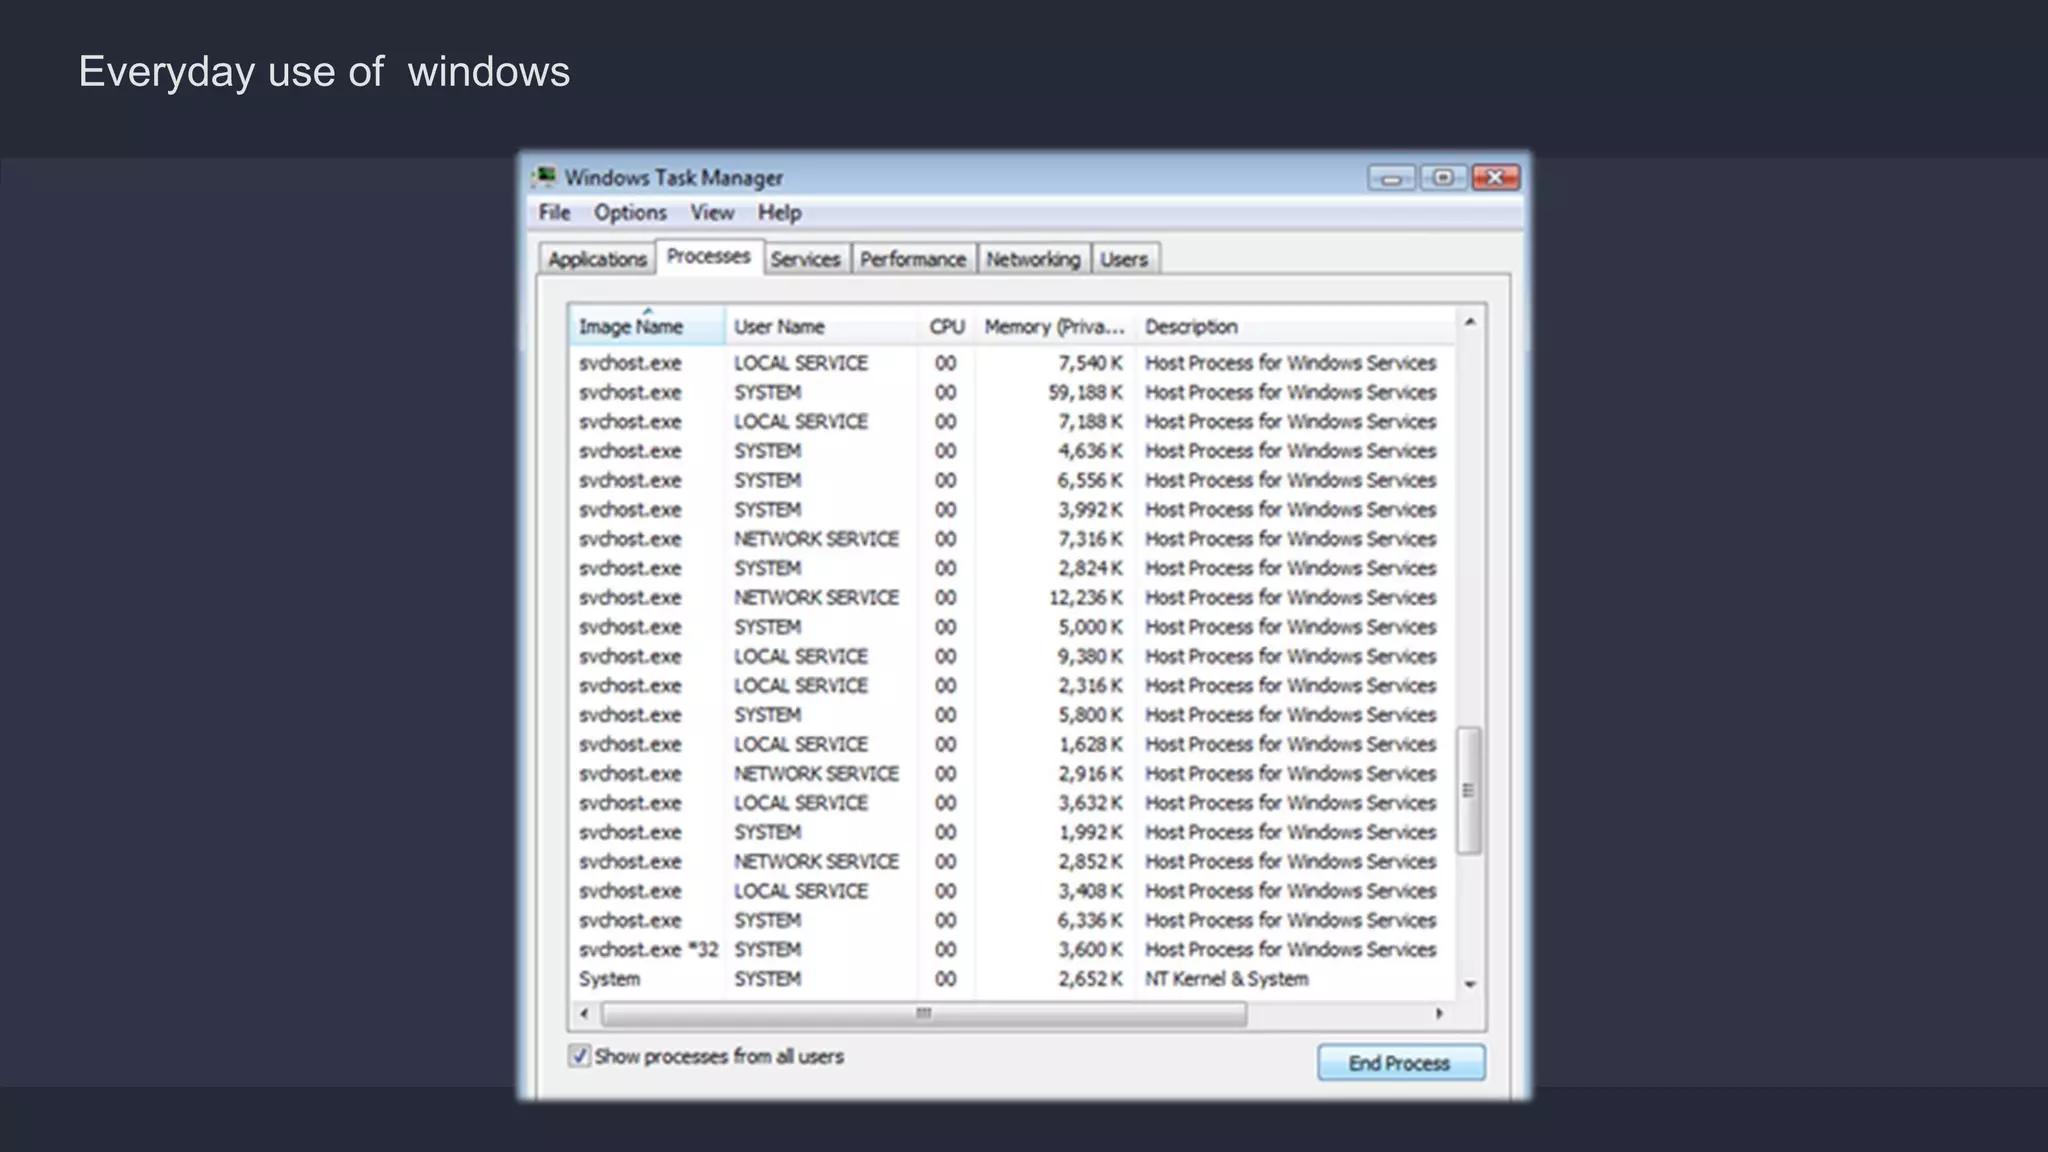Image resolution: width=2048 pixels, height=1152 pixels.
Task: Close the Windows Task Manager window
Action: 1496,178
